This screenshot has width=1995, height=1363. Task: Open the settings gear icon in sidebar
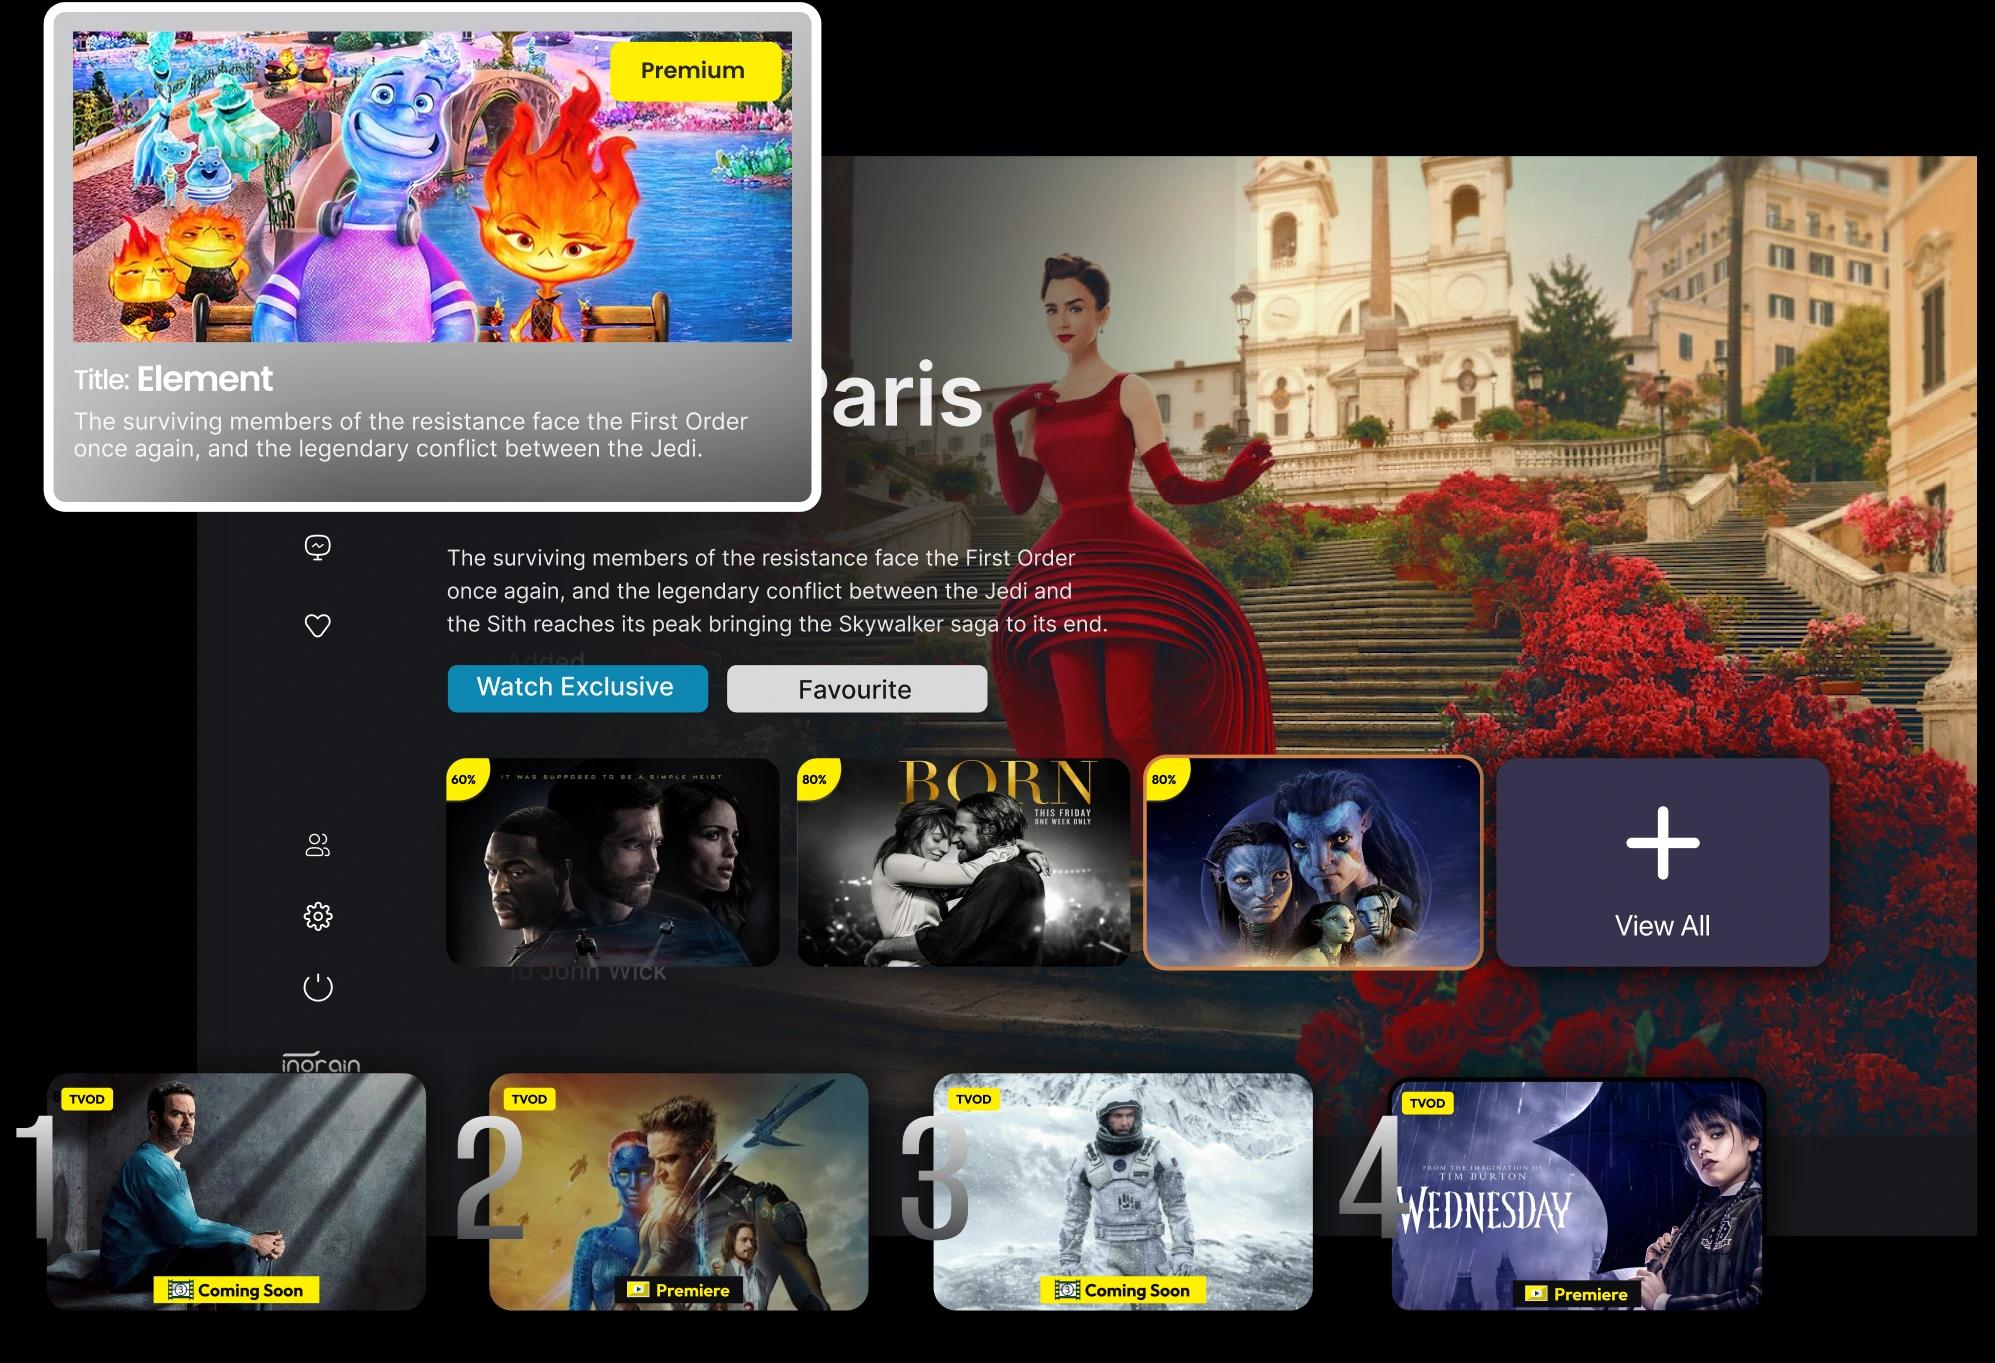tap(317, 916)
